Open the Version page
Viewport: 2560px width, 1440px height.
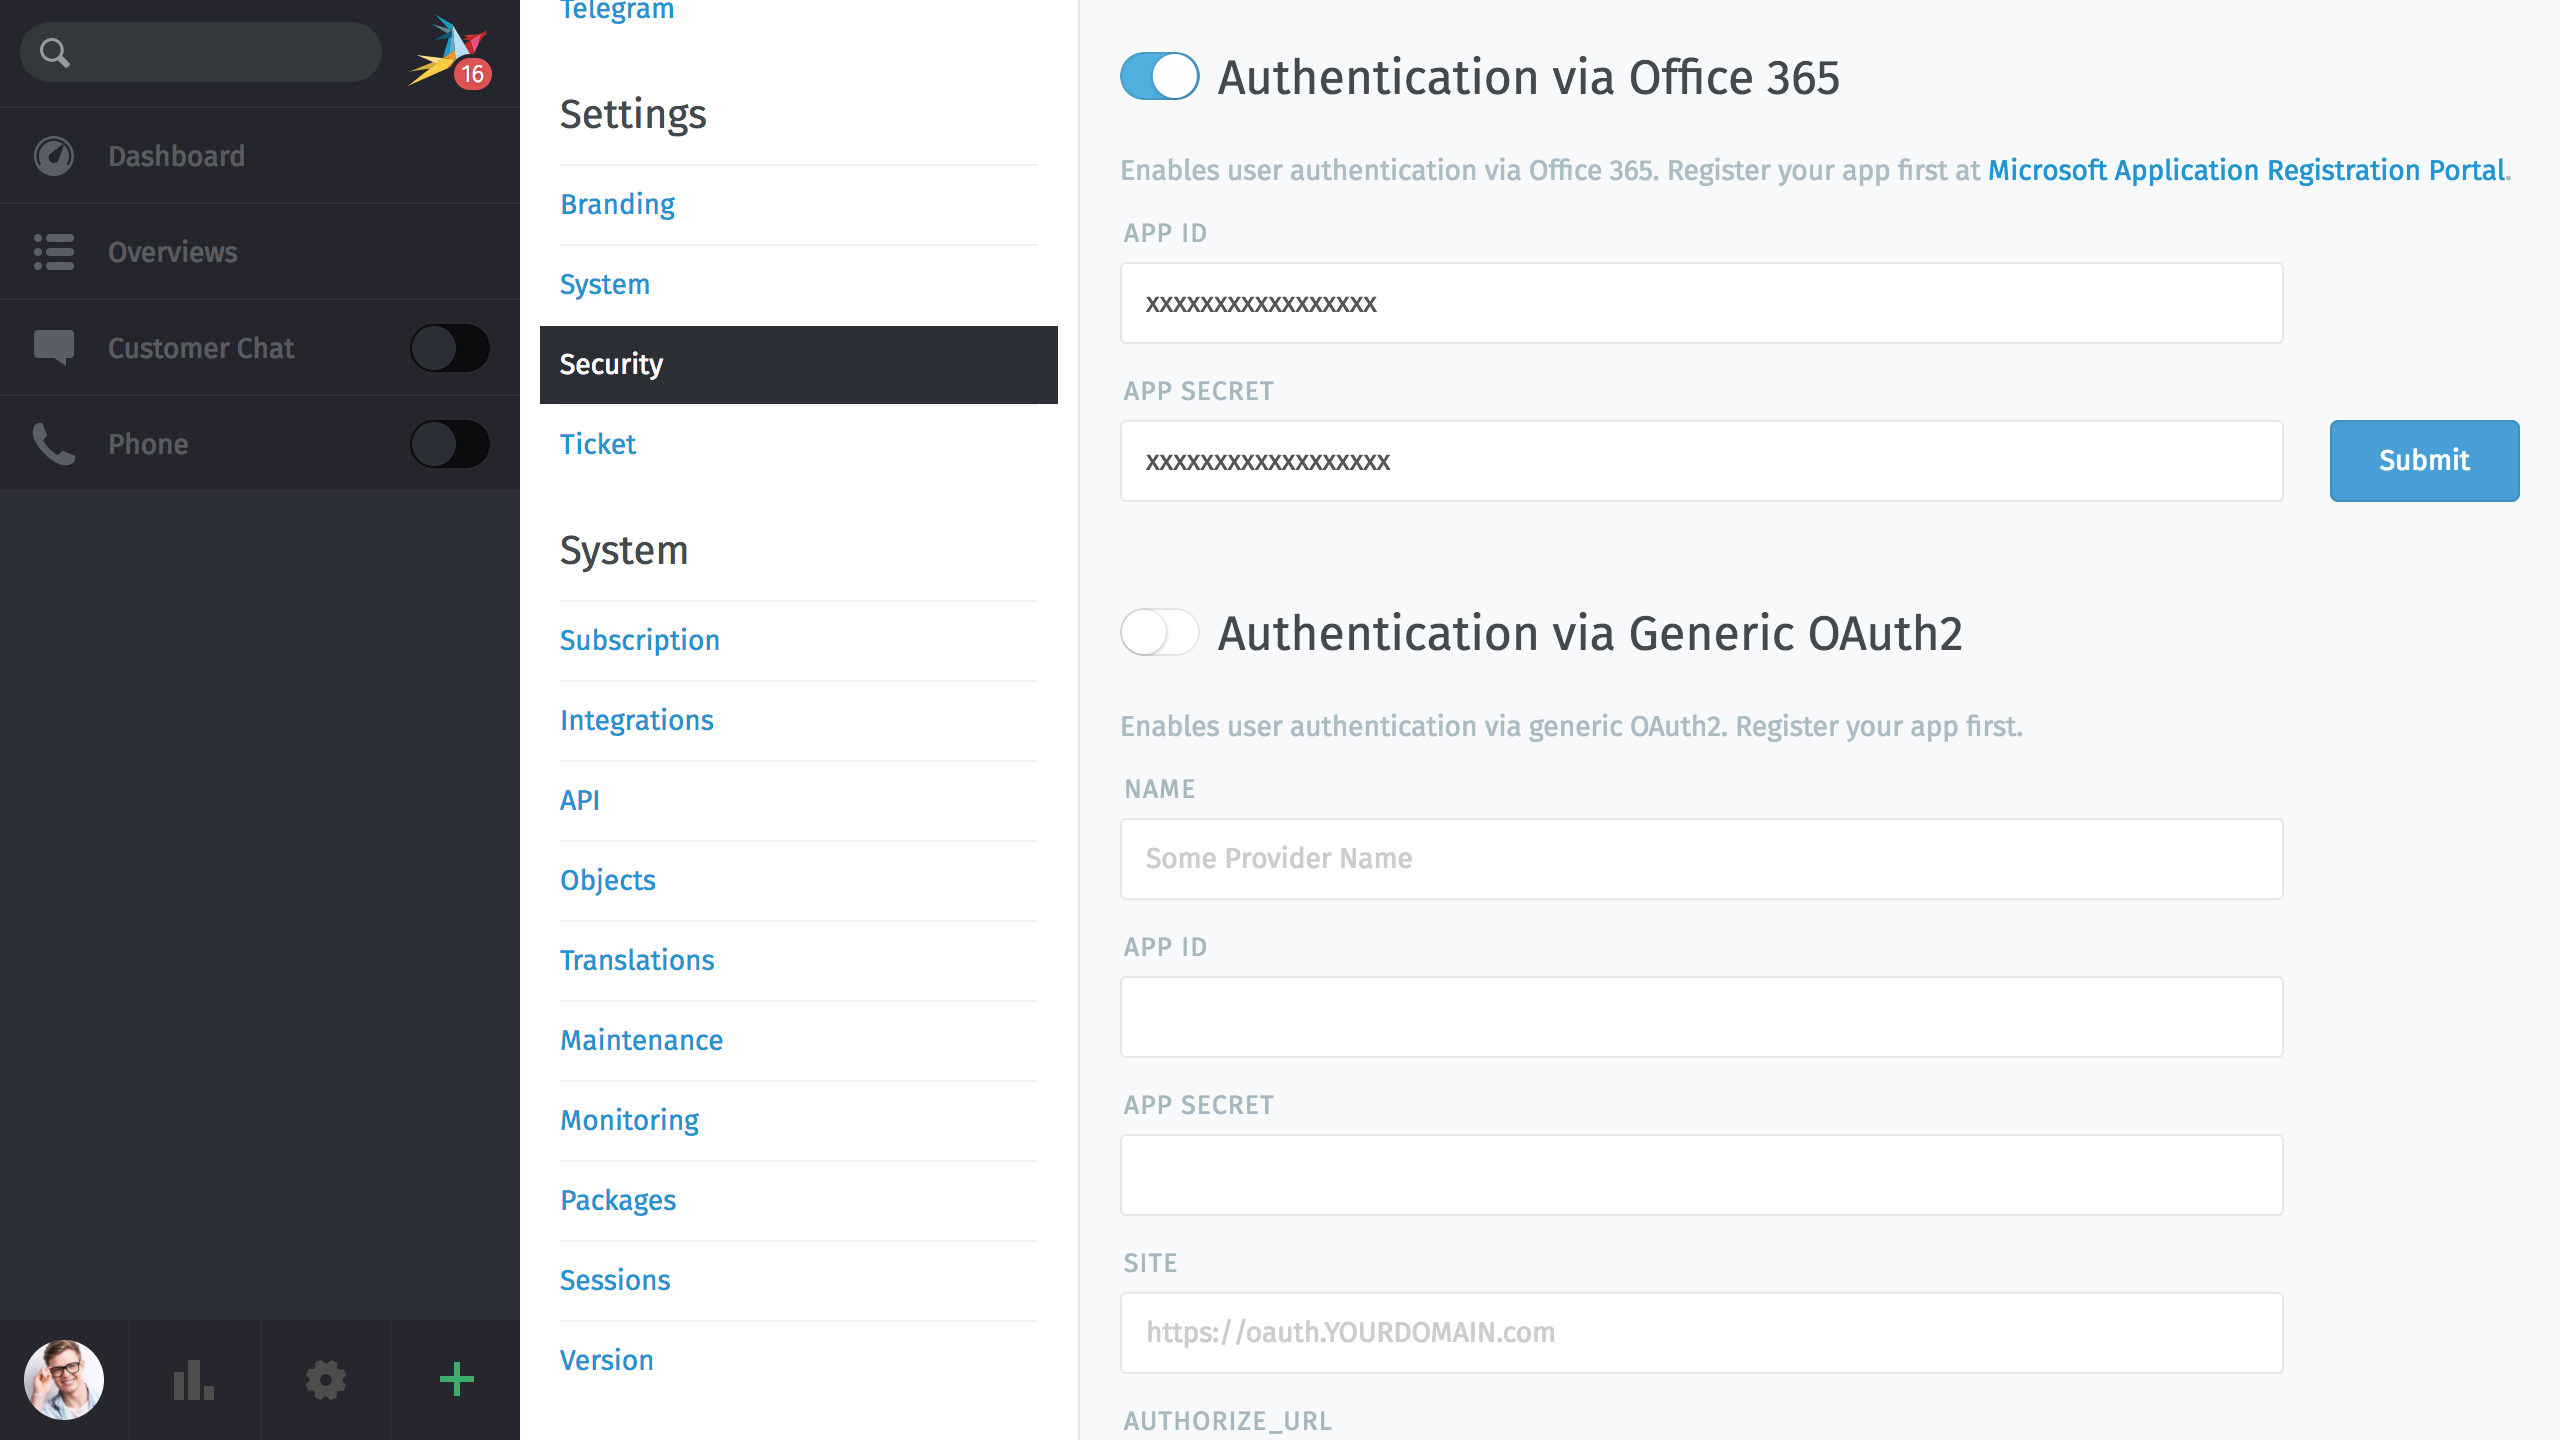coord(607,1360)
